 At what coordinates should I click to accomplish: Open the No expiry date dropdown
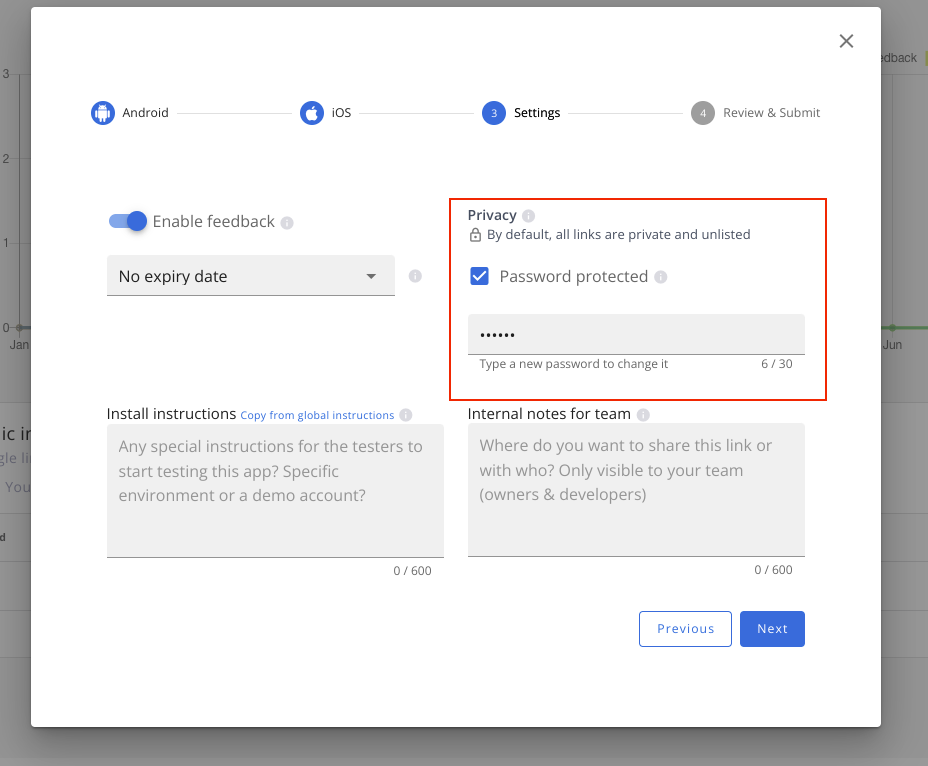(250, 276)
